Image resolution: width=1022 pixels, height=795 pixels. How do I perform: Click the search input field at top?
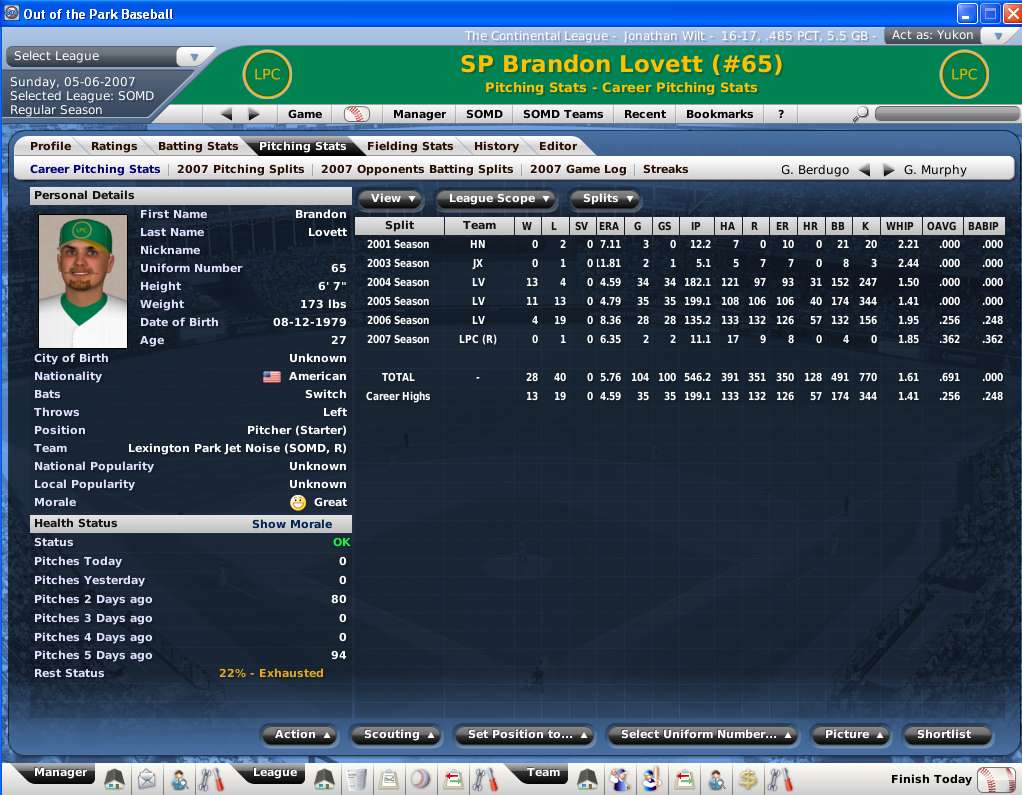pos(946,114)
